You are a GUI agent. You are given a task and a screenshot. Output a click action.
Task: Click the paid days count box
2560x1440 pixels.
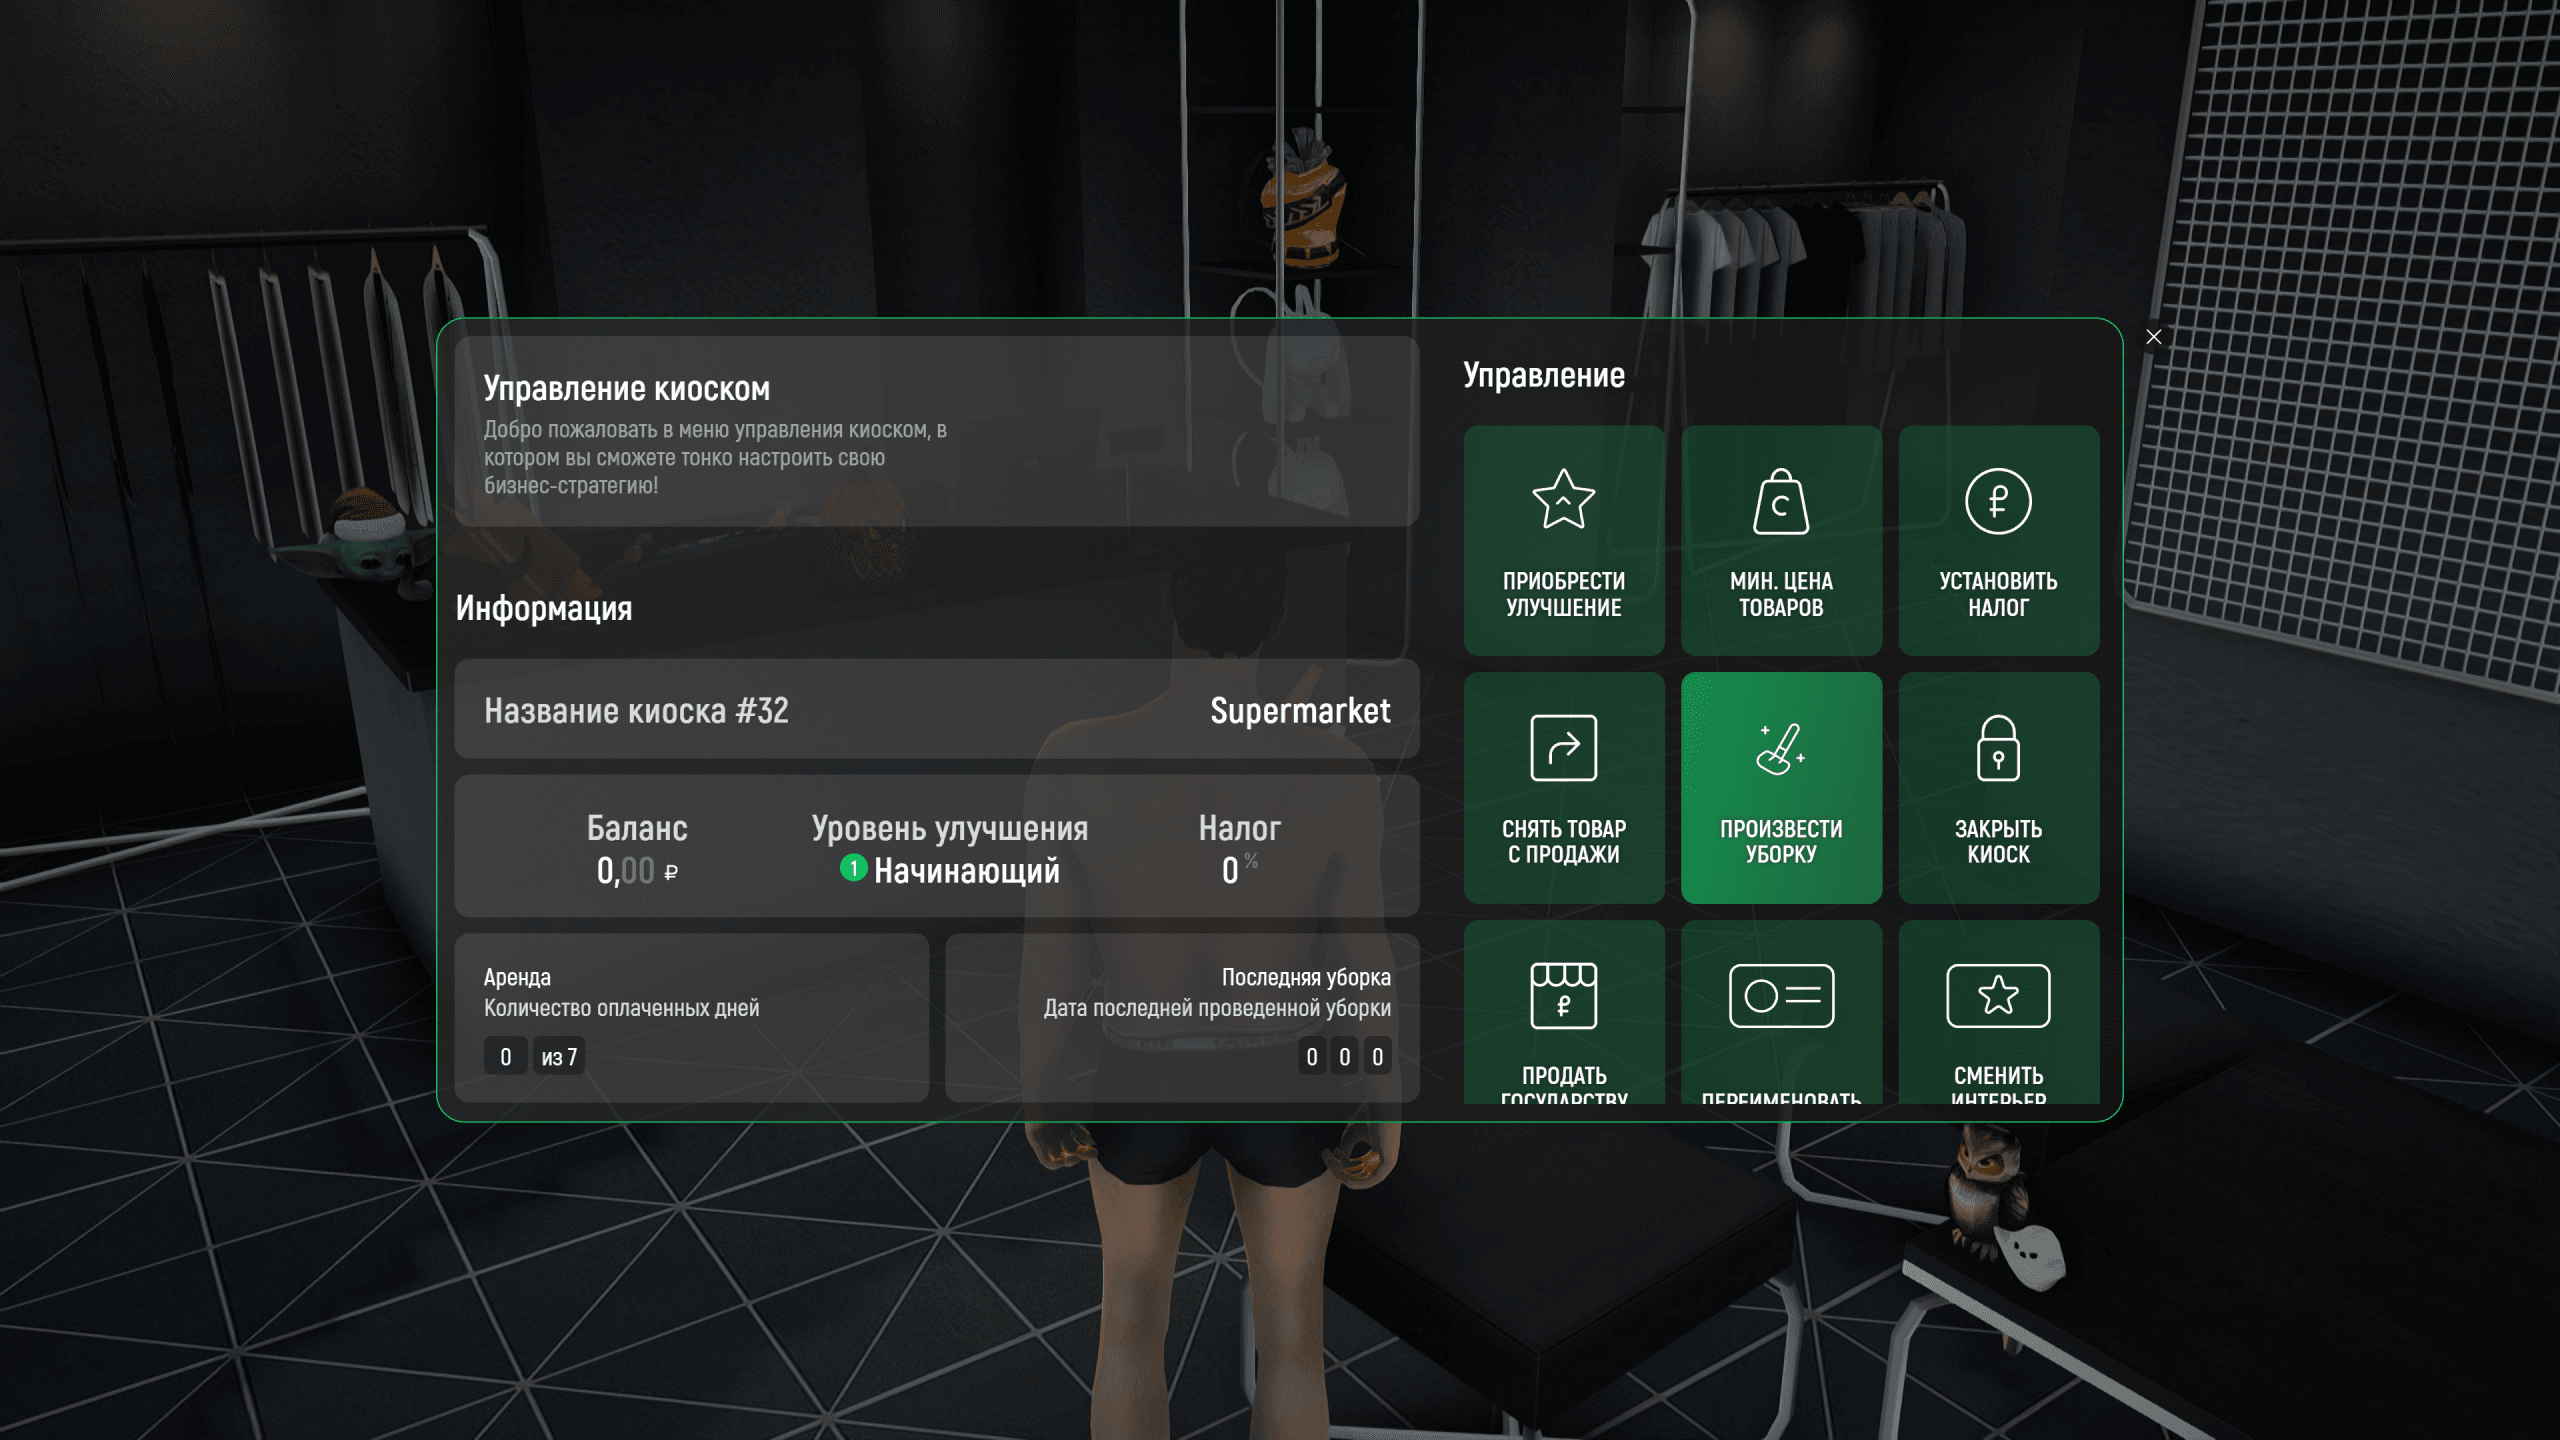[x=505, y=1057]
